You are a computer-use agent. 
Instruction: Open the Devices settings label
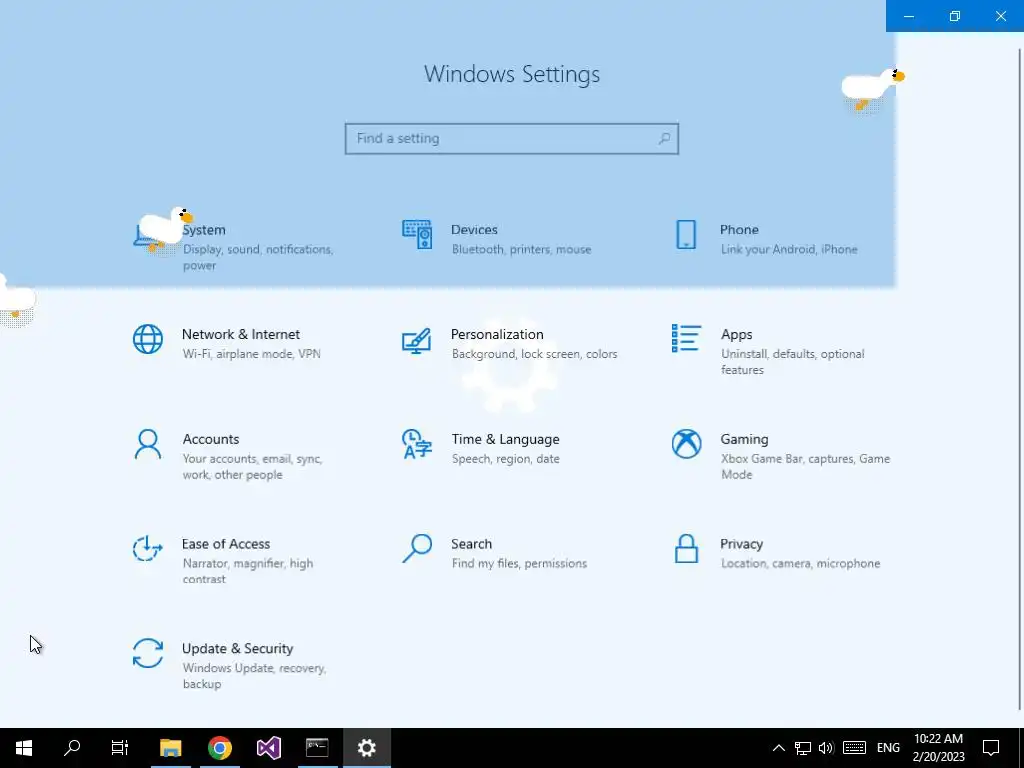coord(474,230)
